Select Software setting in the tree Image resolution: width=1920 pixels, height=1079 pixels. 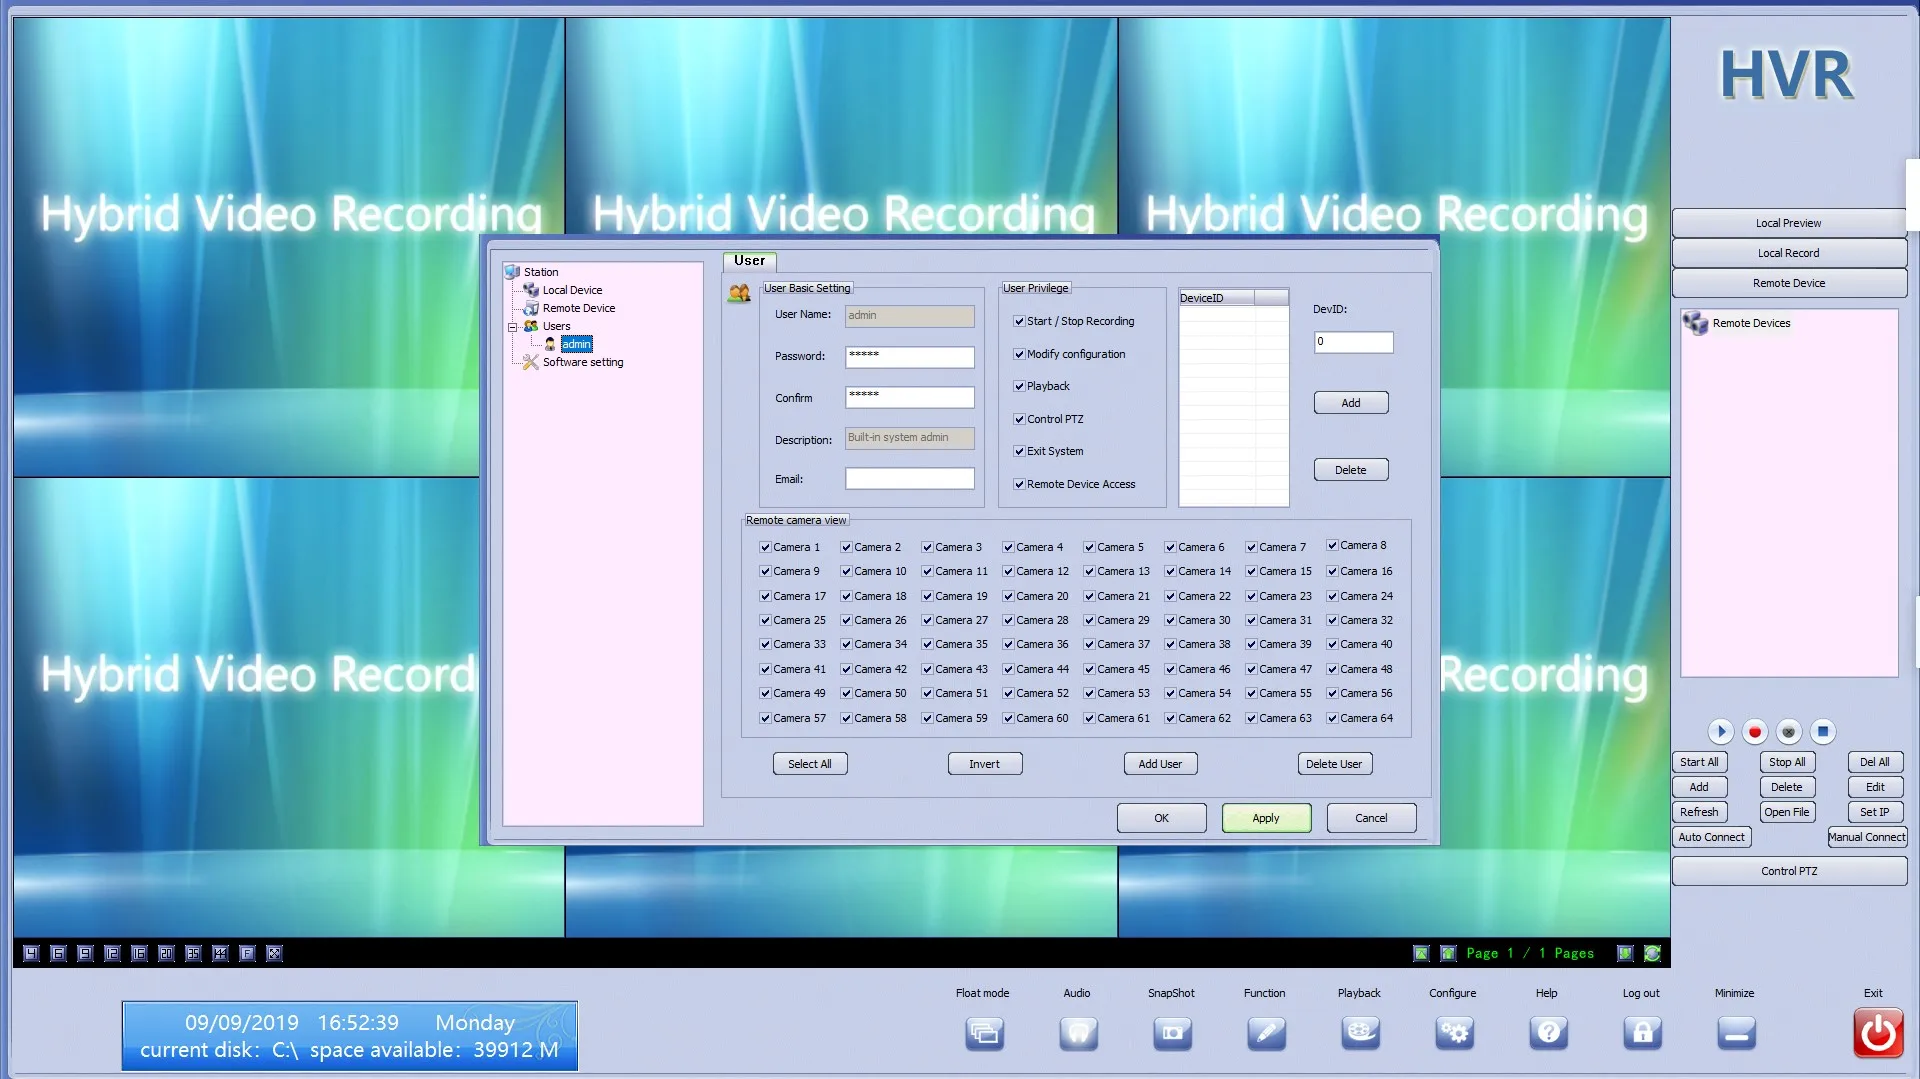click(582, 363)
